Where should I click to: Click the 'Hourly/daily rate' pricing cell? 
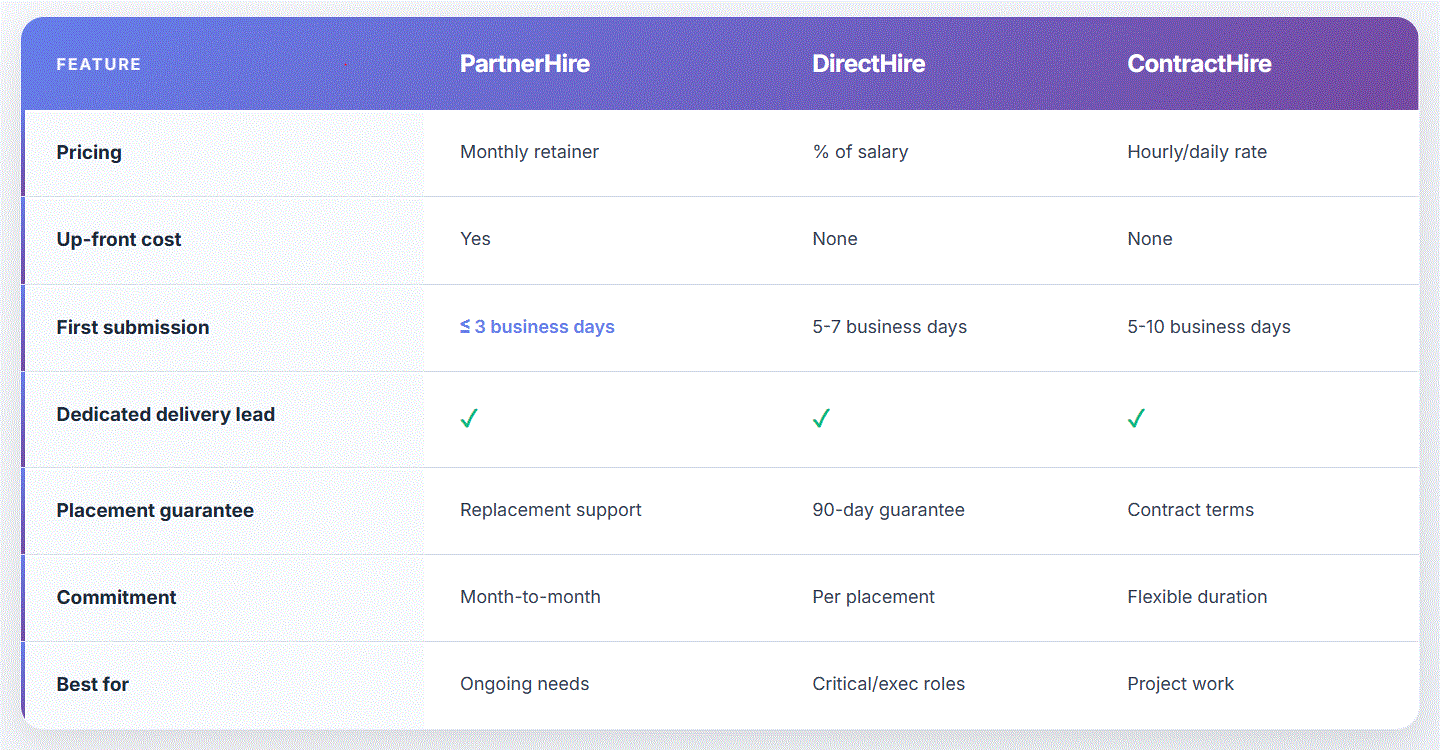[x=1197, y=152]
